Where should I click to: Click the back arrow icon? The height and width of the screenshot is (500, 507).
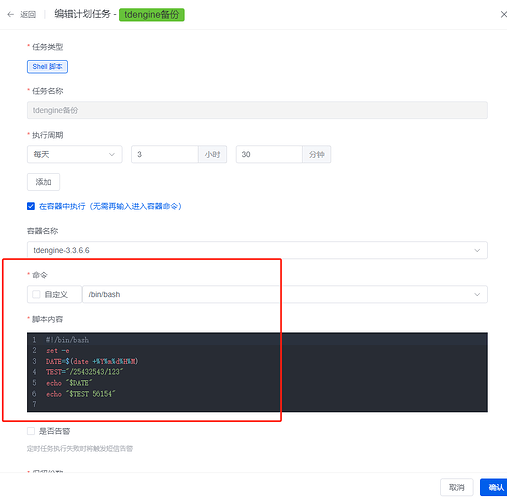11,14
